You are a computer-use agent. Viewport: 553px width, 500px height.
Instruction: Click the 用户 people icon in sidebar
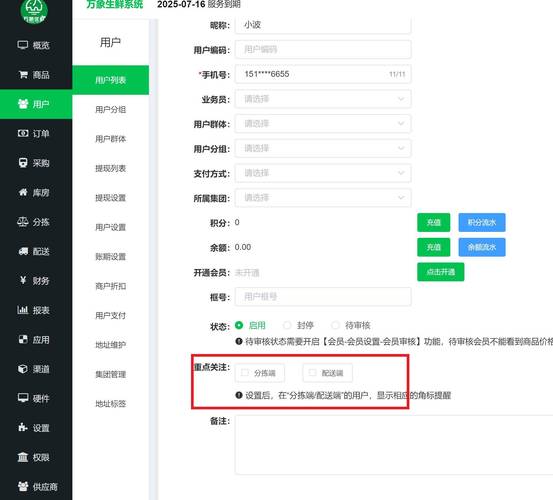23,104
